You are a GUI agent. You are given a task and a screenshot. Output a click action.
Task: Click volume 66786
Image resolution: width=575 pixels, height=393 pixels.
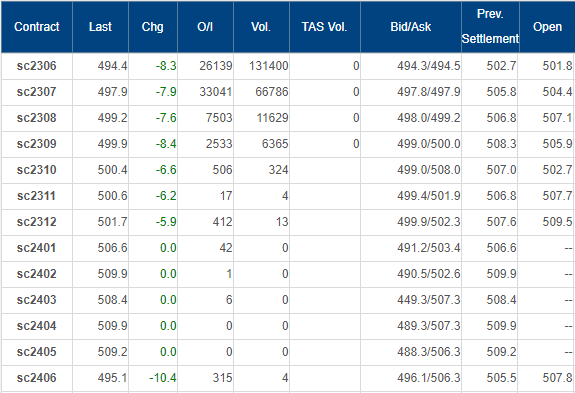272,92
